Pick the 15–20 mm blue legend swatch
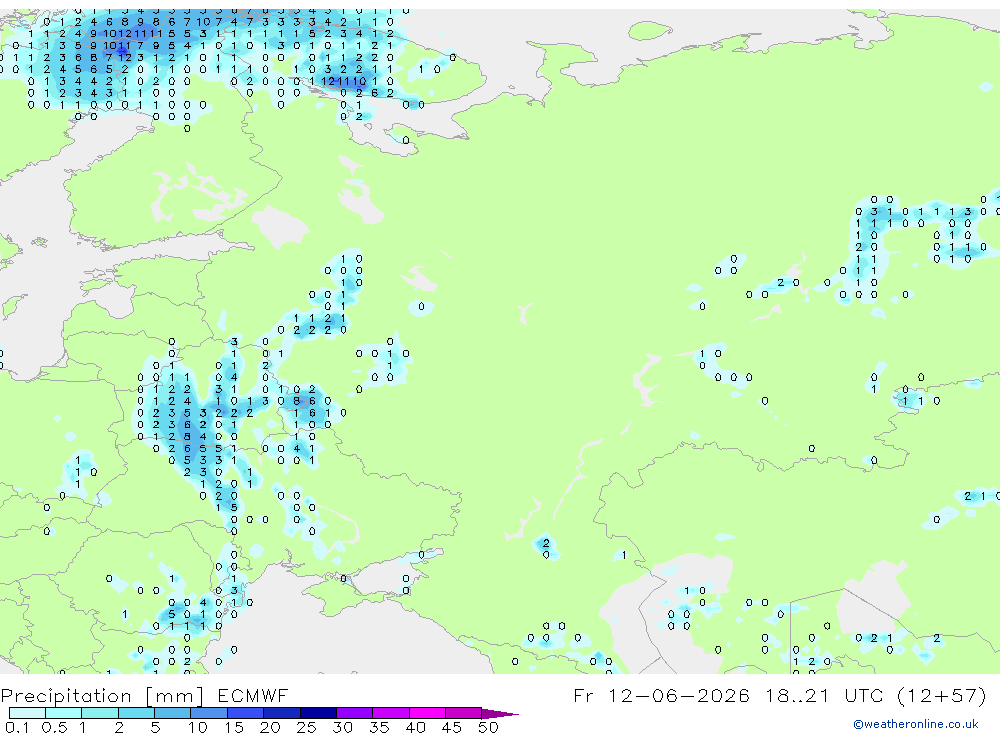The width and height of the screenshot is (1000, 733). pos(246,713)
